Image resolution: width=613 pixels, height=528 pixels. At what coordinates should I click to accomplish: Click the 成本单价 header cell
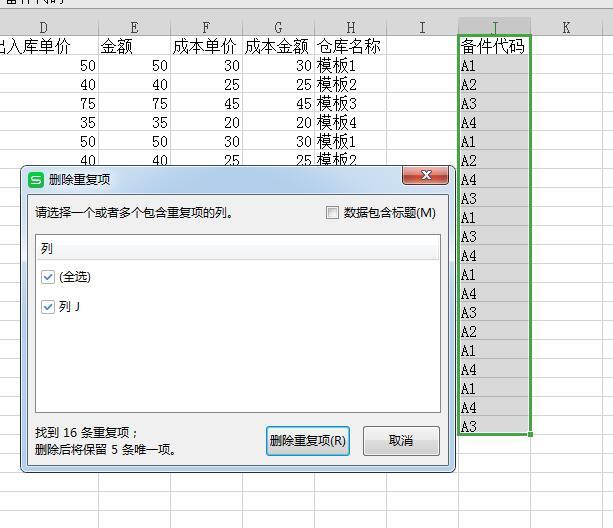pos(206,46)
